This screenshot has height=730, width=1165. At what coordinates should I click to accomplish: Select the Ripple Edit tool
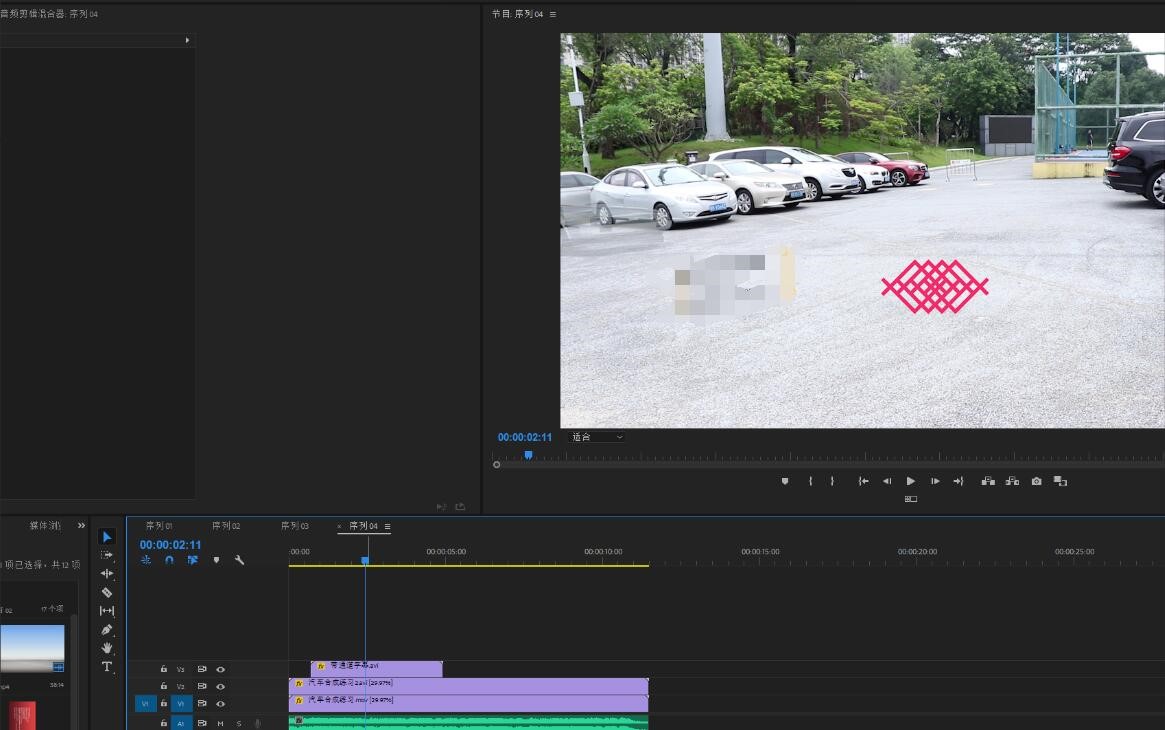pyautogui.click(x=107, y=574)
